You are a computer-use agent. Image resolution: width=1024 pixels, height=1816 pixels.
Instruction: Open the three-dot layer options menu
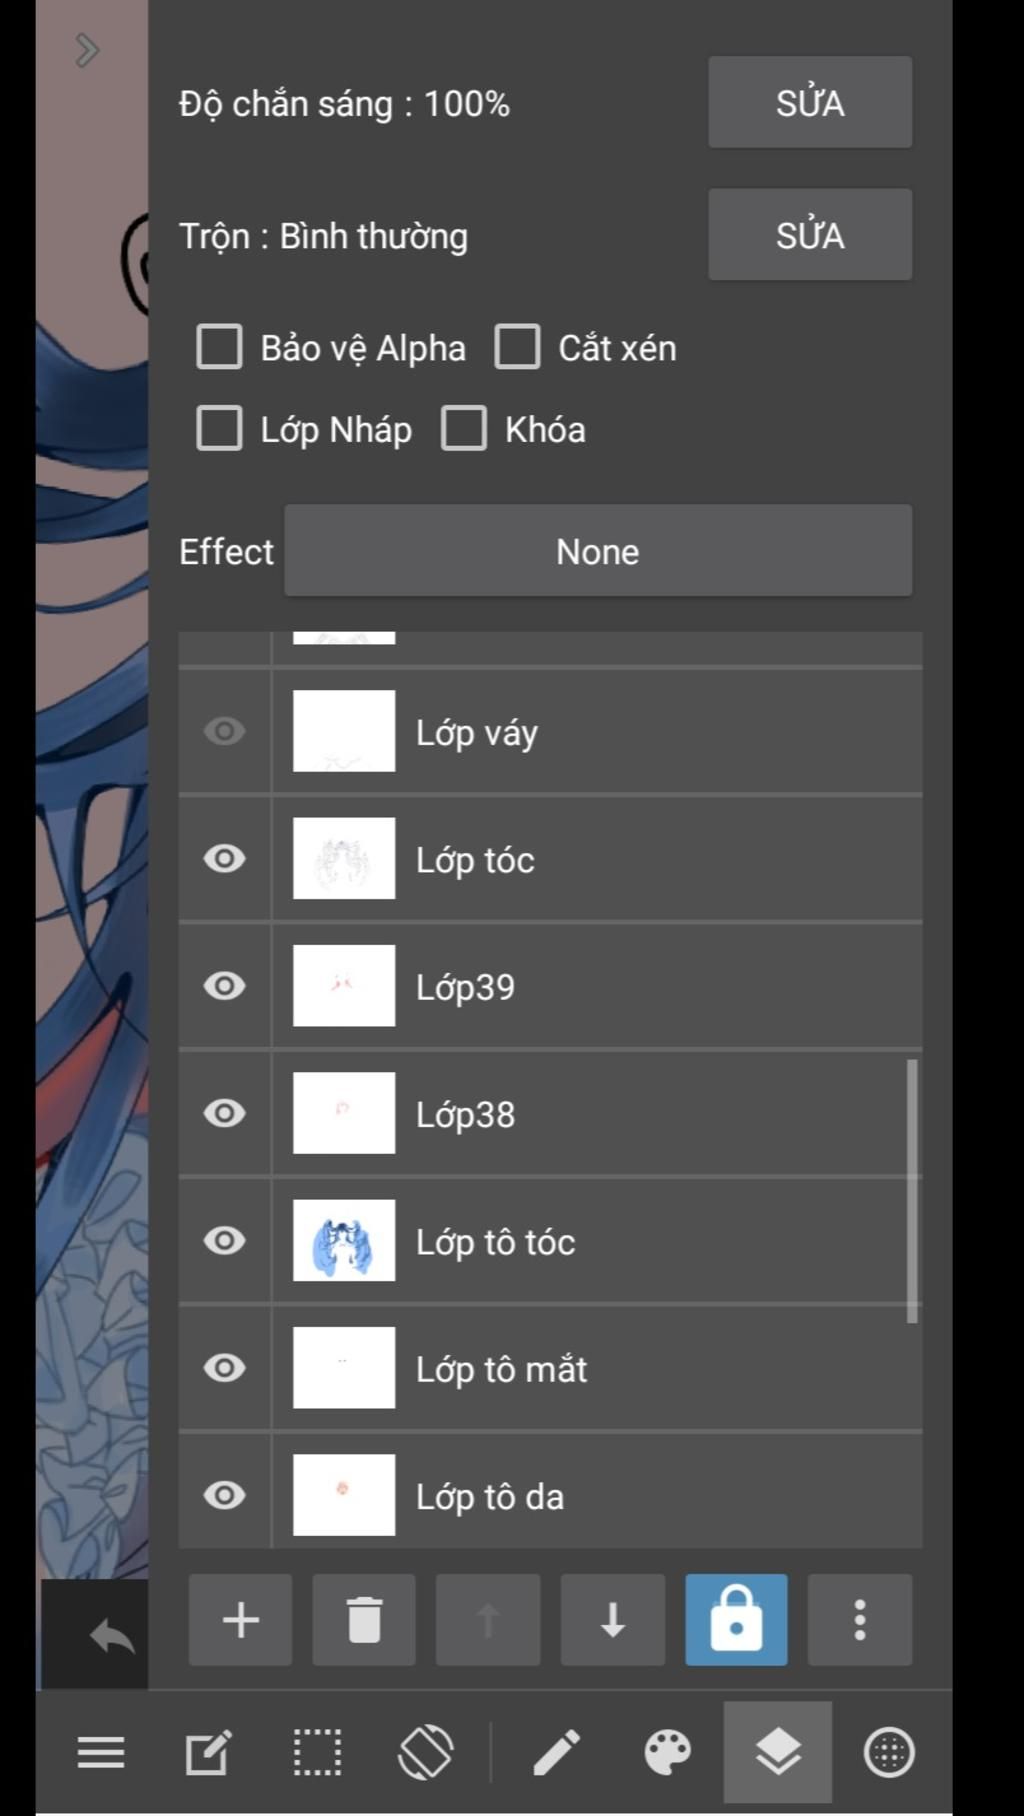pos(860,1619)
